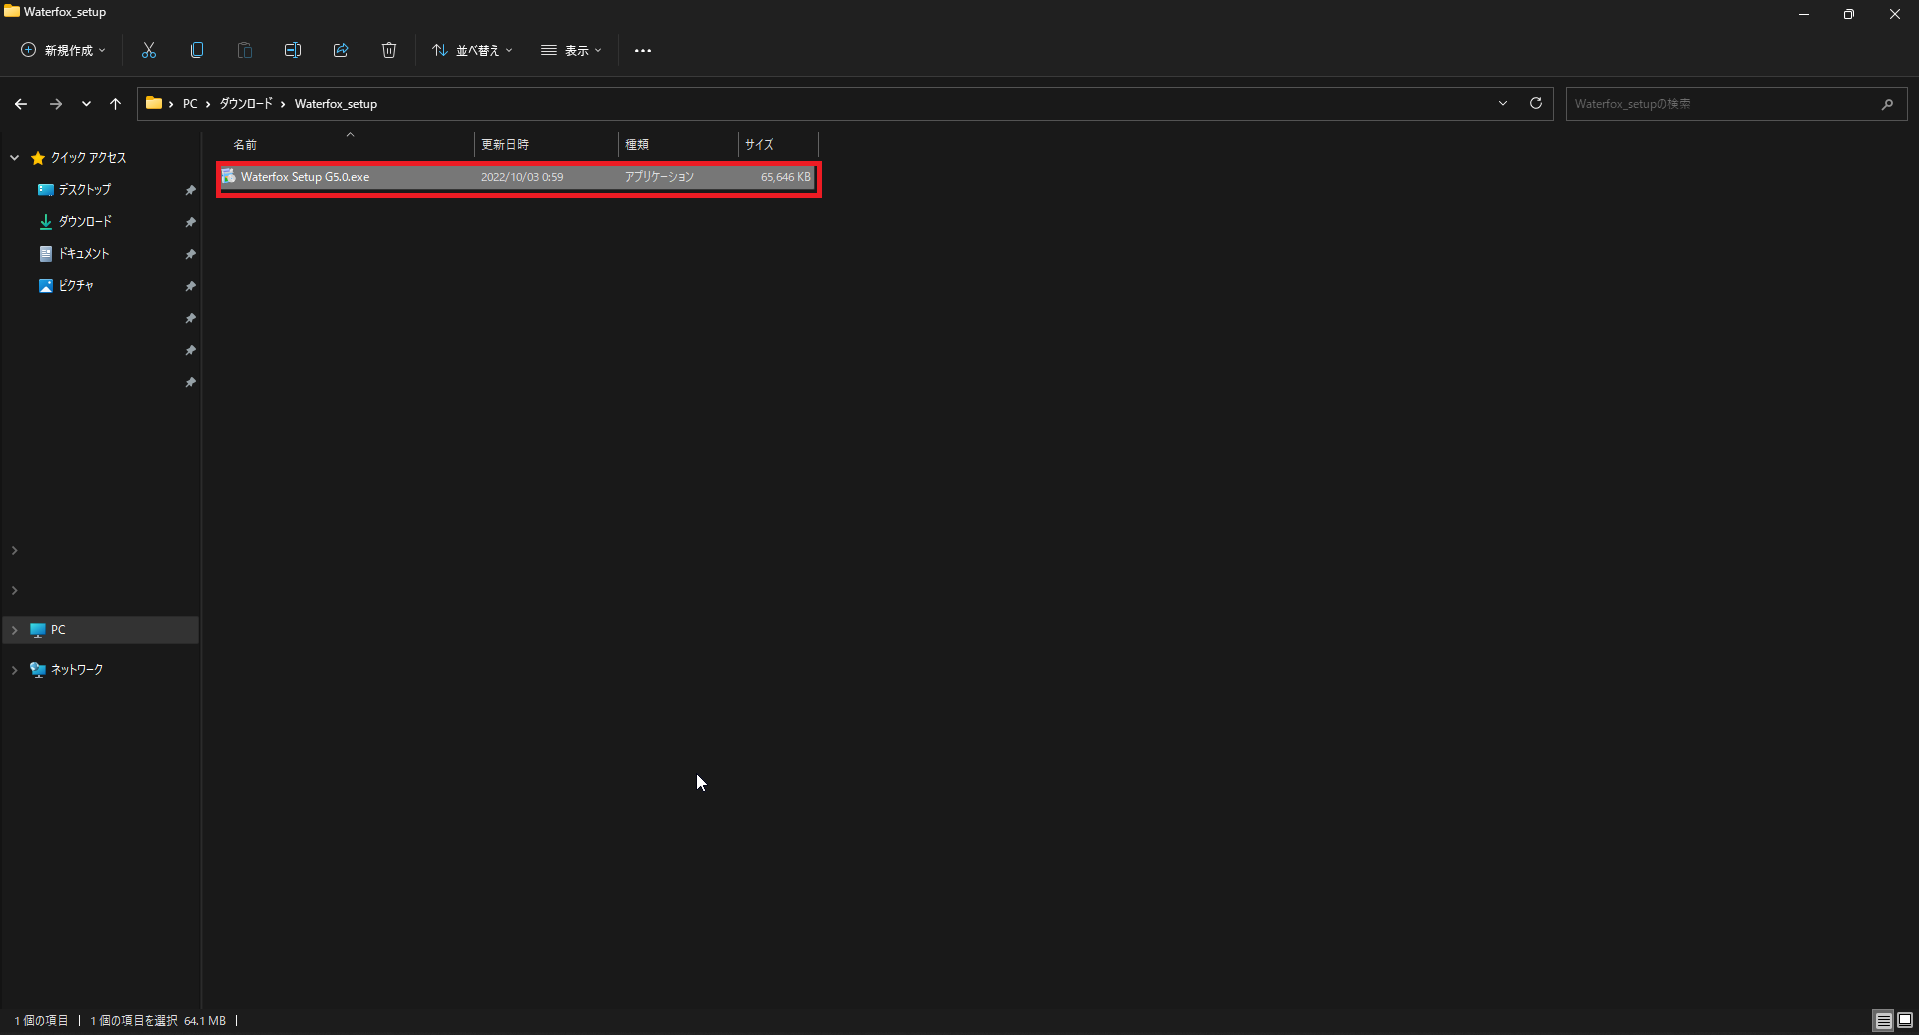Select ピクチャ in navigation pane
Viewport: 1919px width, 1035px height.
(76, 286)
